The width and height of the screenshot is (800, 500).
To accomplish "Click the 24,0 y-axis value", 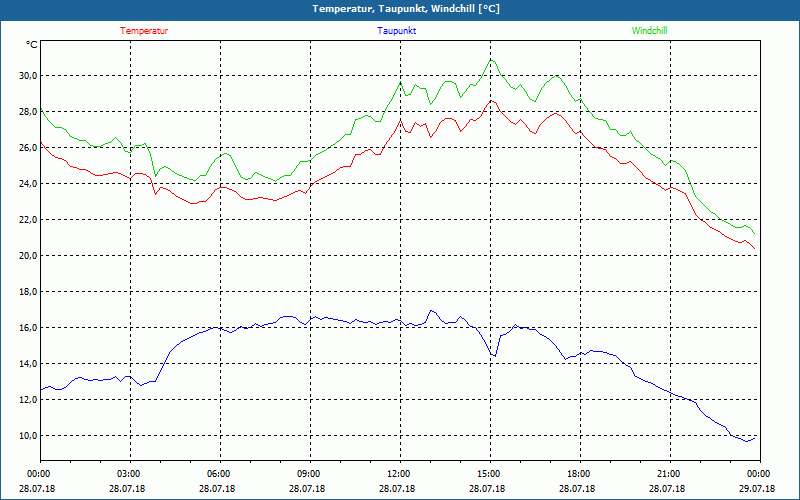I will point(29,184).
